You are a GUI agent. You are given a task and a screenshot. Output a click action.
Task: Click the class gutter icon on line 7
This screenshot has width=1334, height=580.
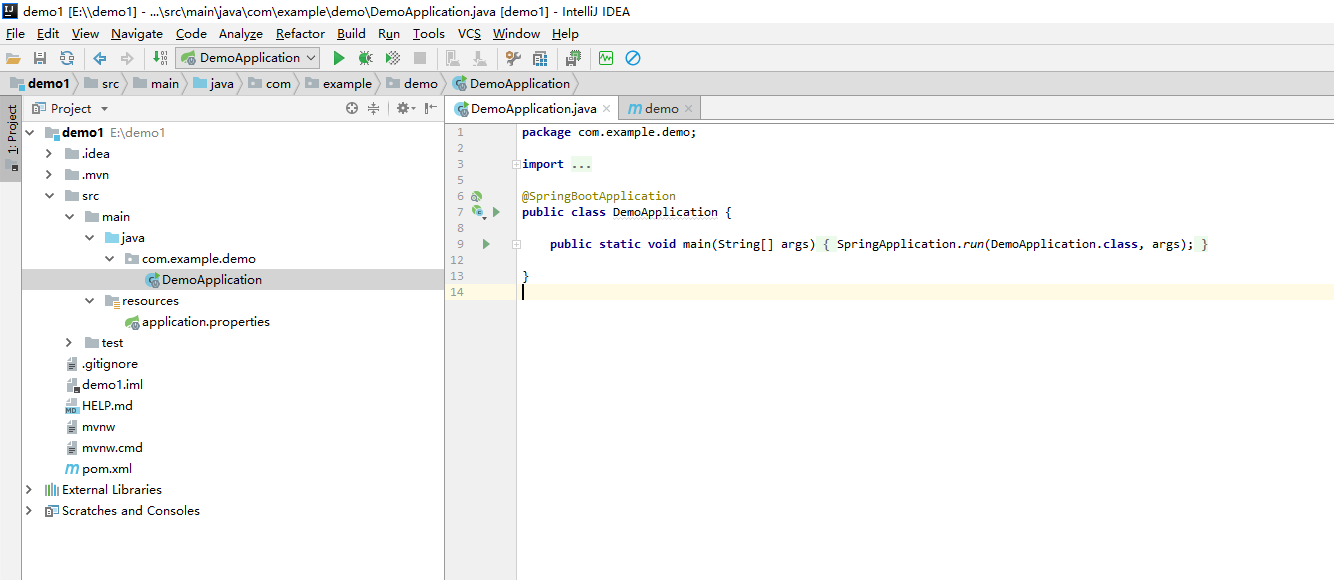coord(478,212)
